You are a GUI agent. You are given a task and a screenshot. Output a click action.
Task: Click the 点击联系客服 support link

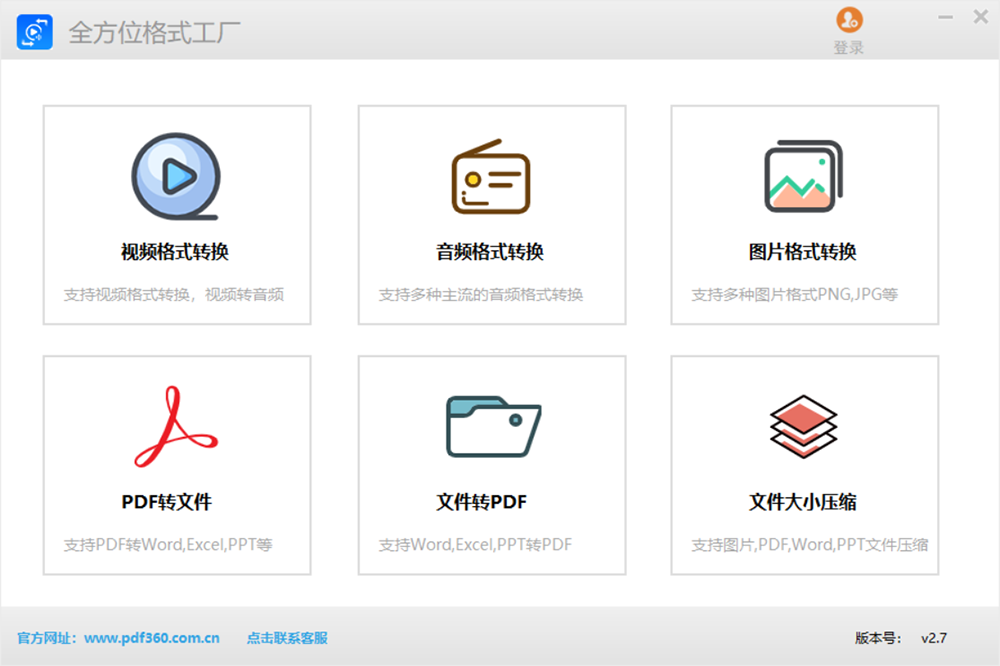click(x=287, y=638)
